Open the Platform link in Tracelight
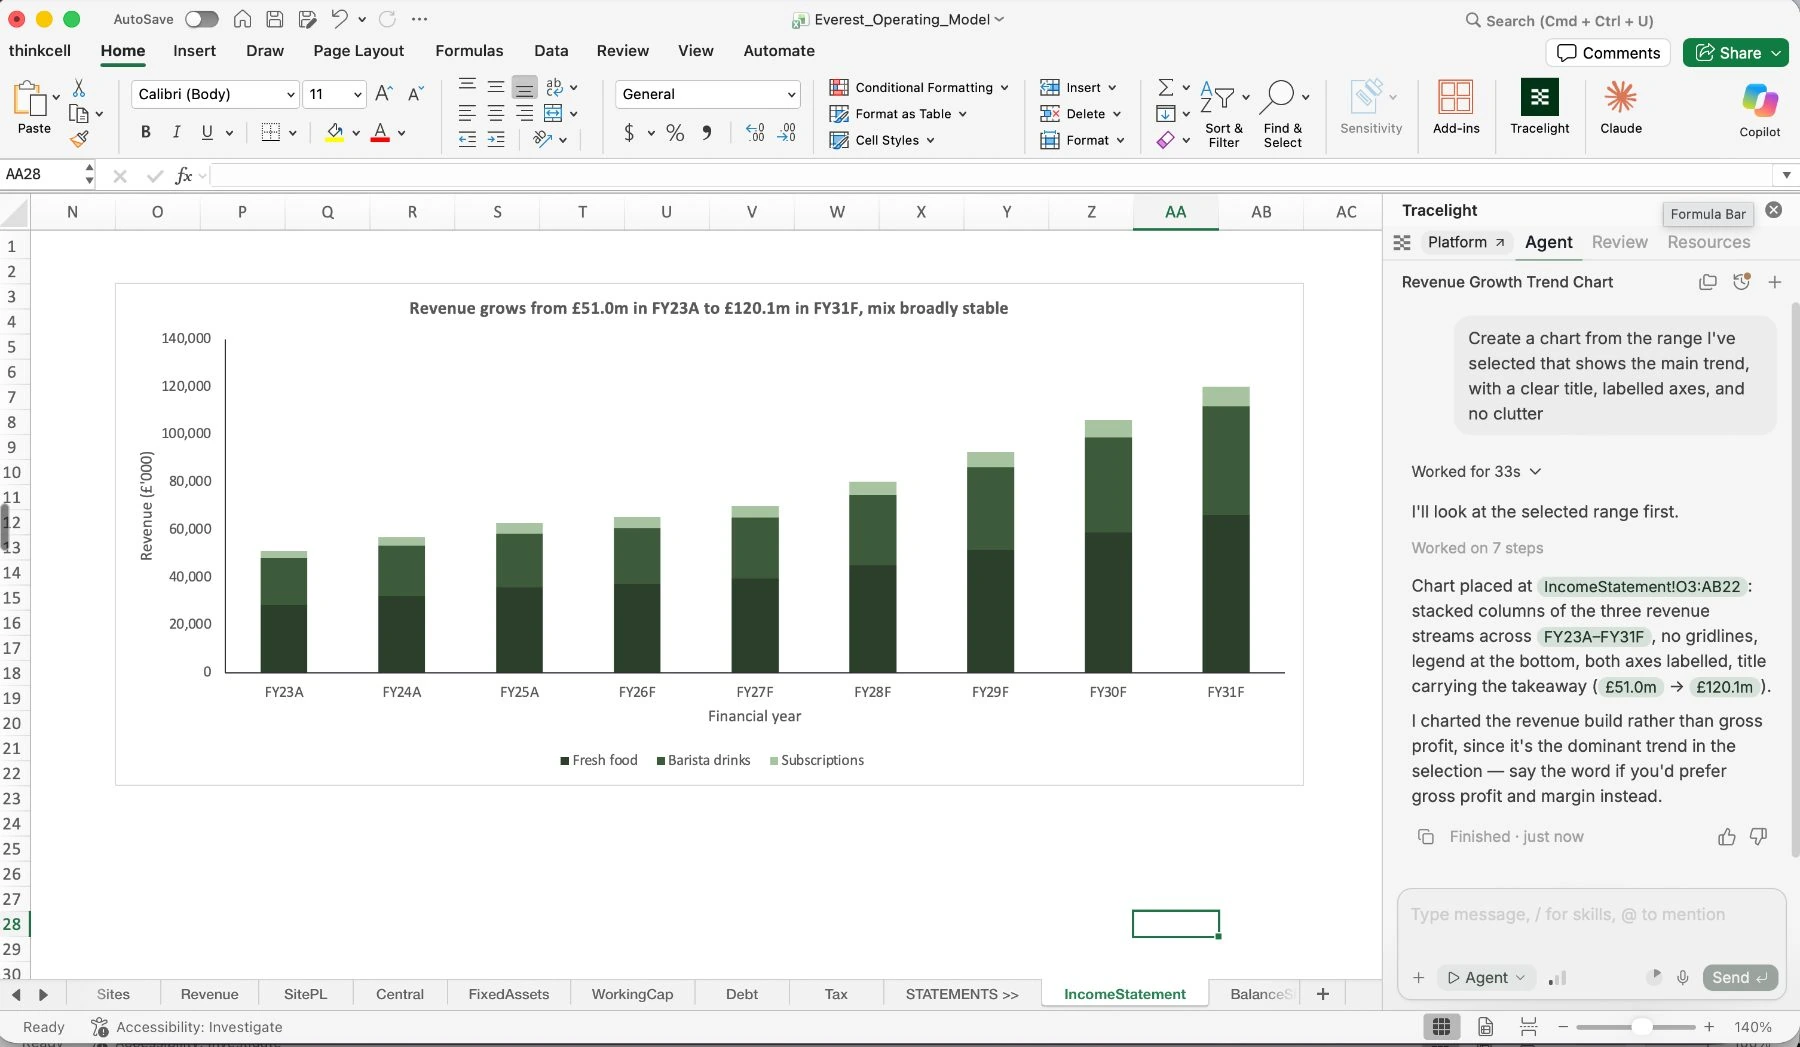 point(1465,242)
